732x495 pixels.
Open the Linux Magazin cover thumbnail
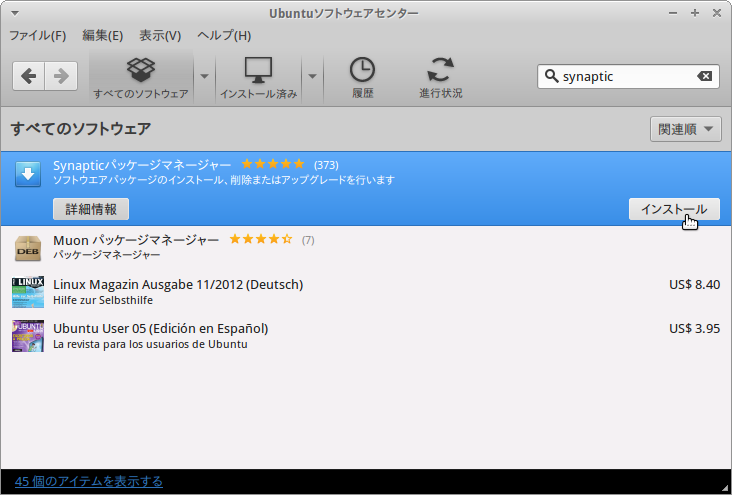tap(28, 292)
